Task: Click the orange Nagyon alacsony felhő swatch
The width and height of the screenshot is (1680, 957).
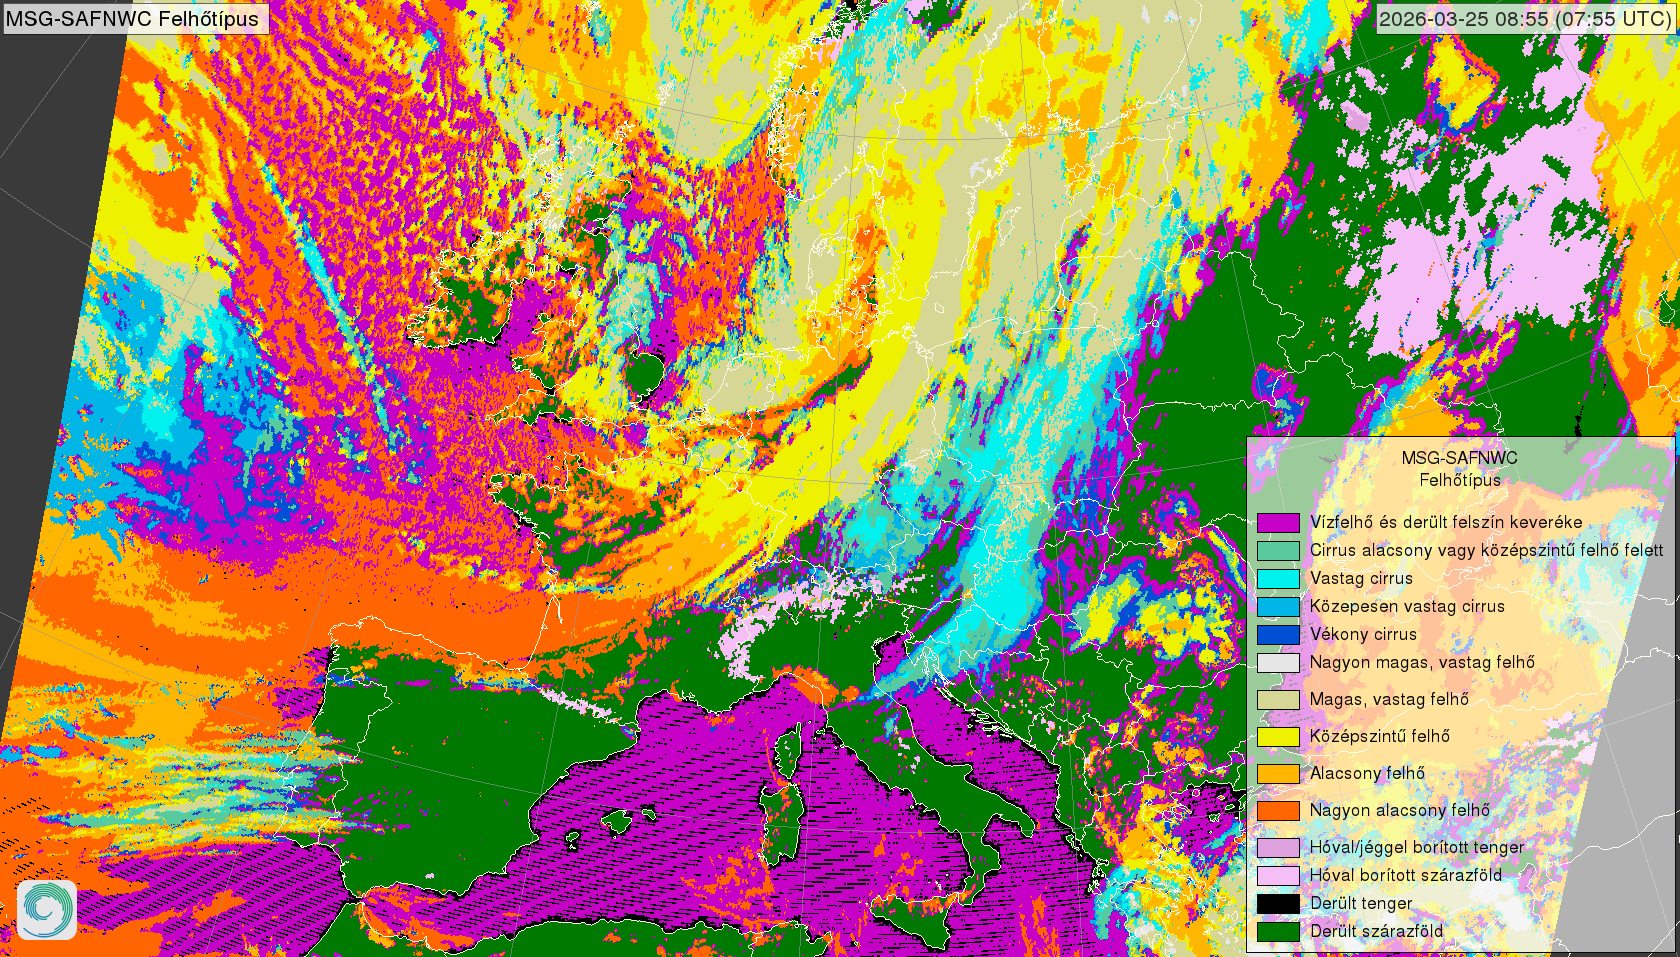Action: pyautogui.click(x=1278, y=810)
